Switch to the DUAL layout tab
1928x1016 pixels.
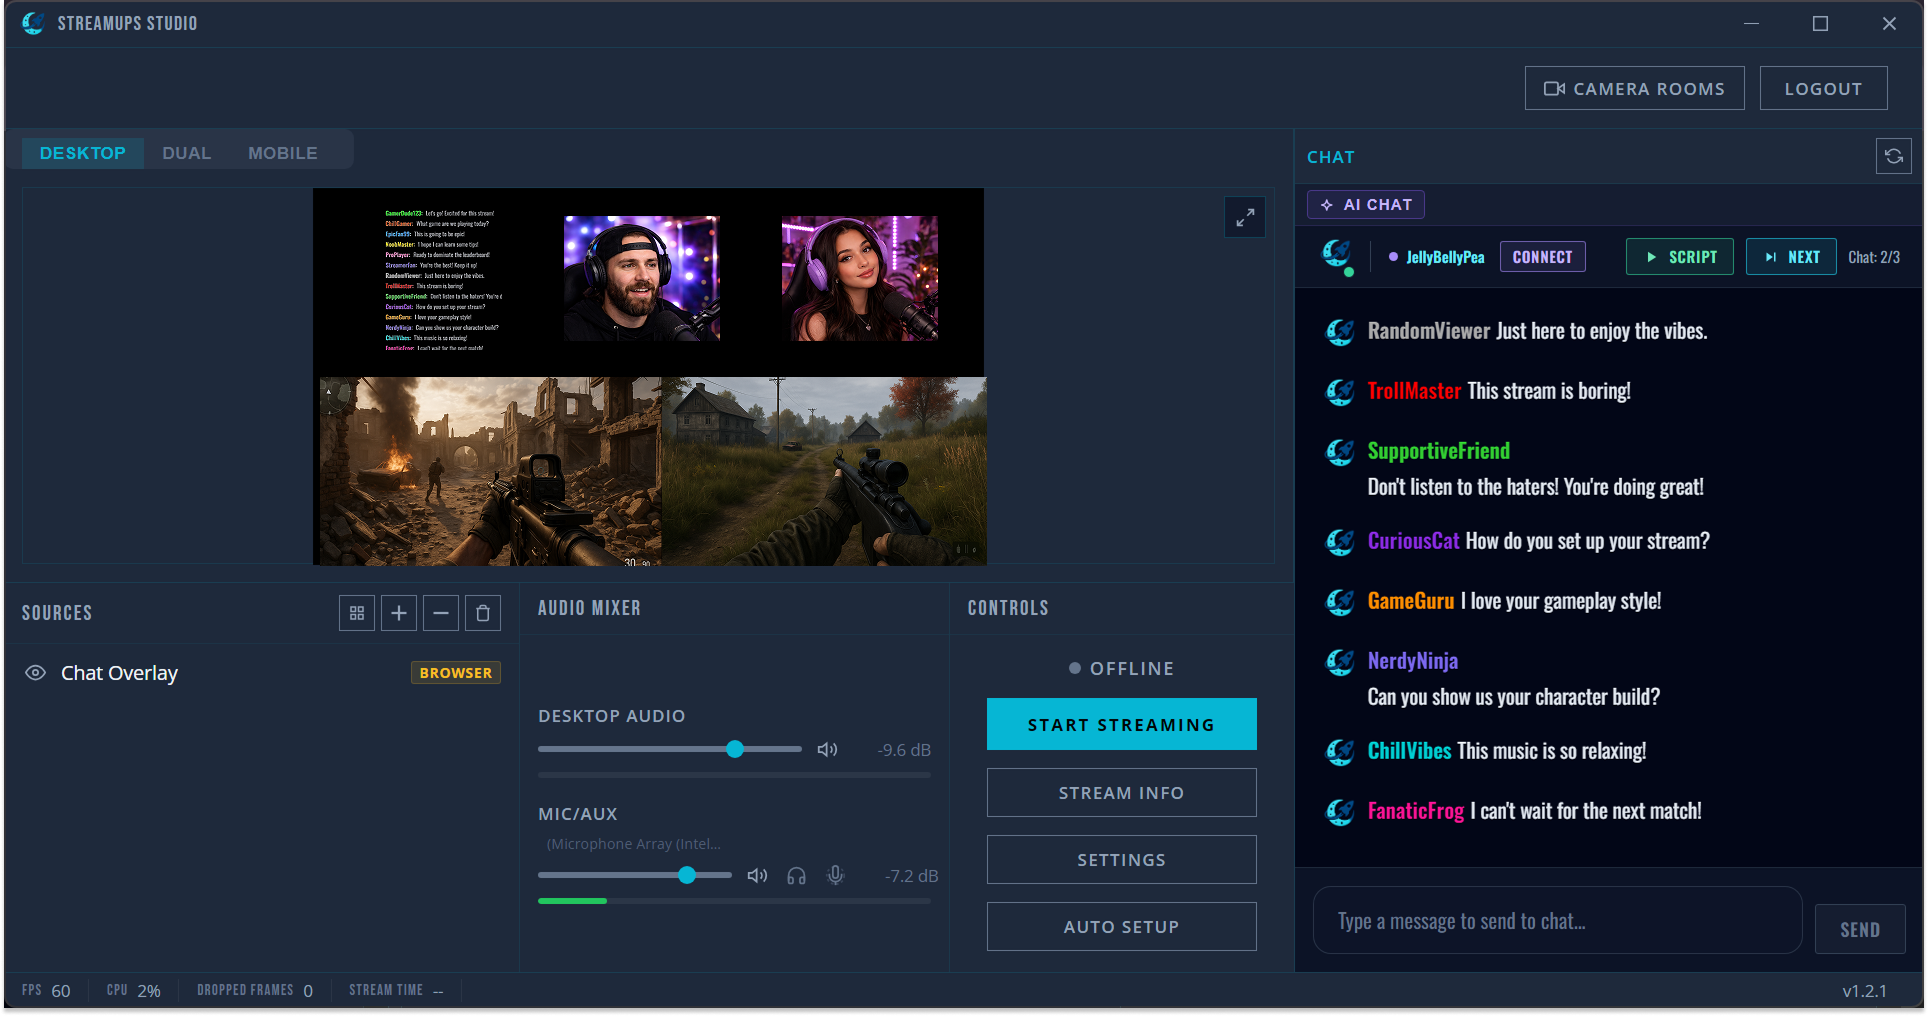point(186,152)
